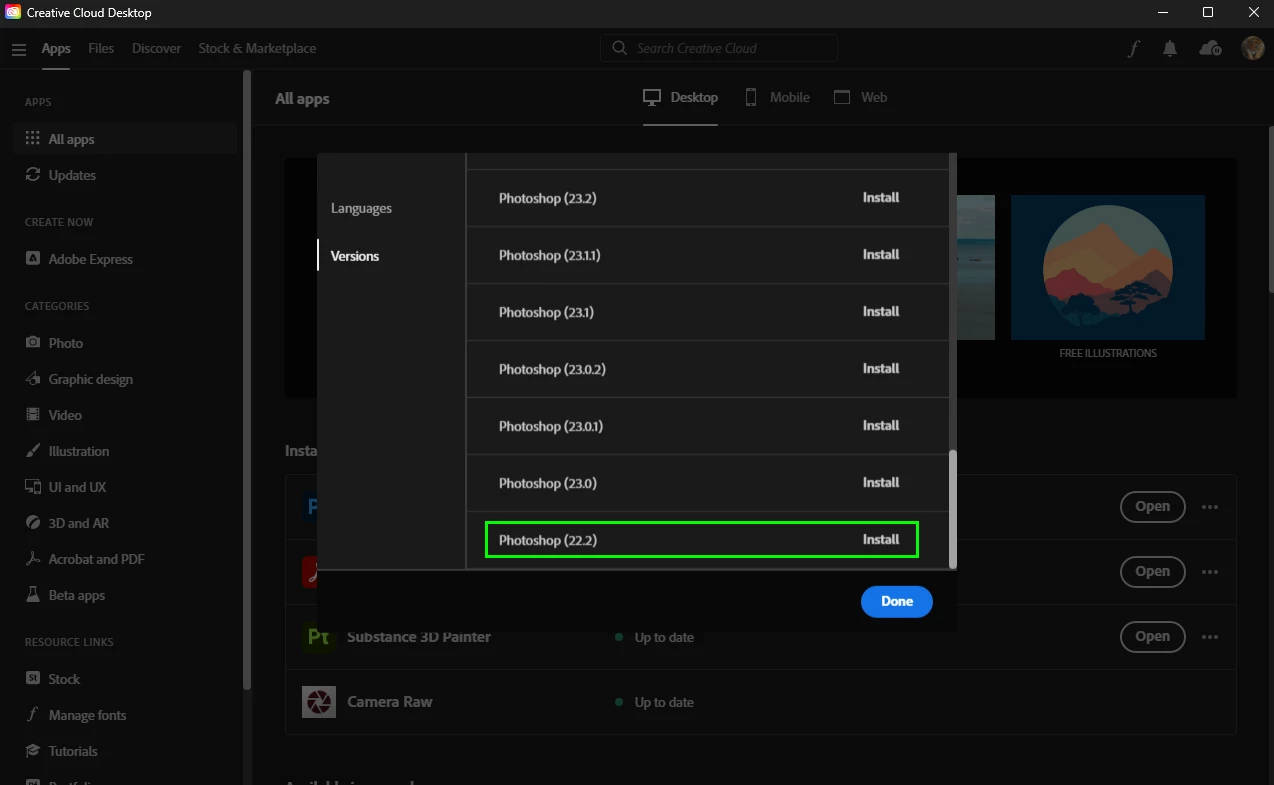This screenshot has height=785, width=1274.
Task: Install Photoshop (23.0.2)
Action: coord(881,368)
